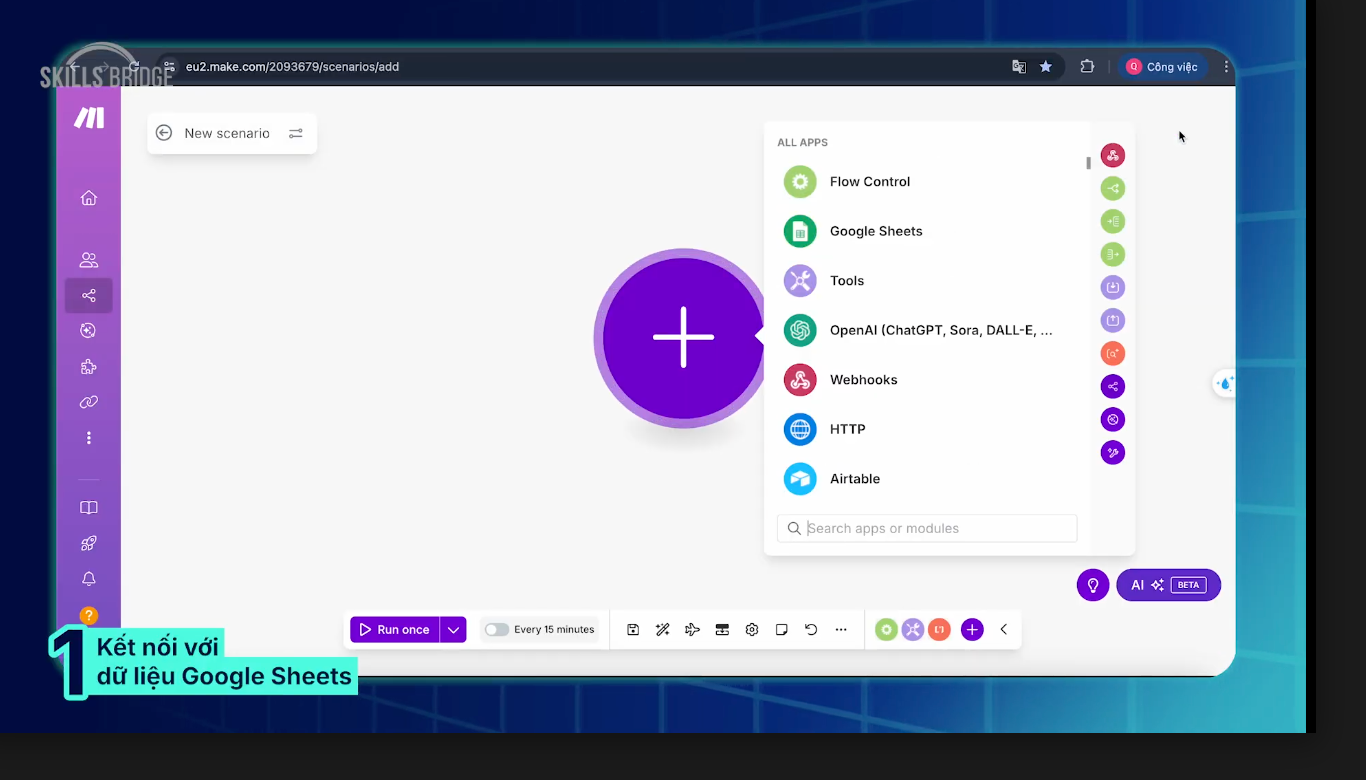
Task: Open the AI Beta assistant button
Action: pos(1168,585)
